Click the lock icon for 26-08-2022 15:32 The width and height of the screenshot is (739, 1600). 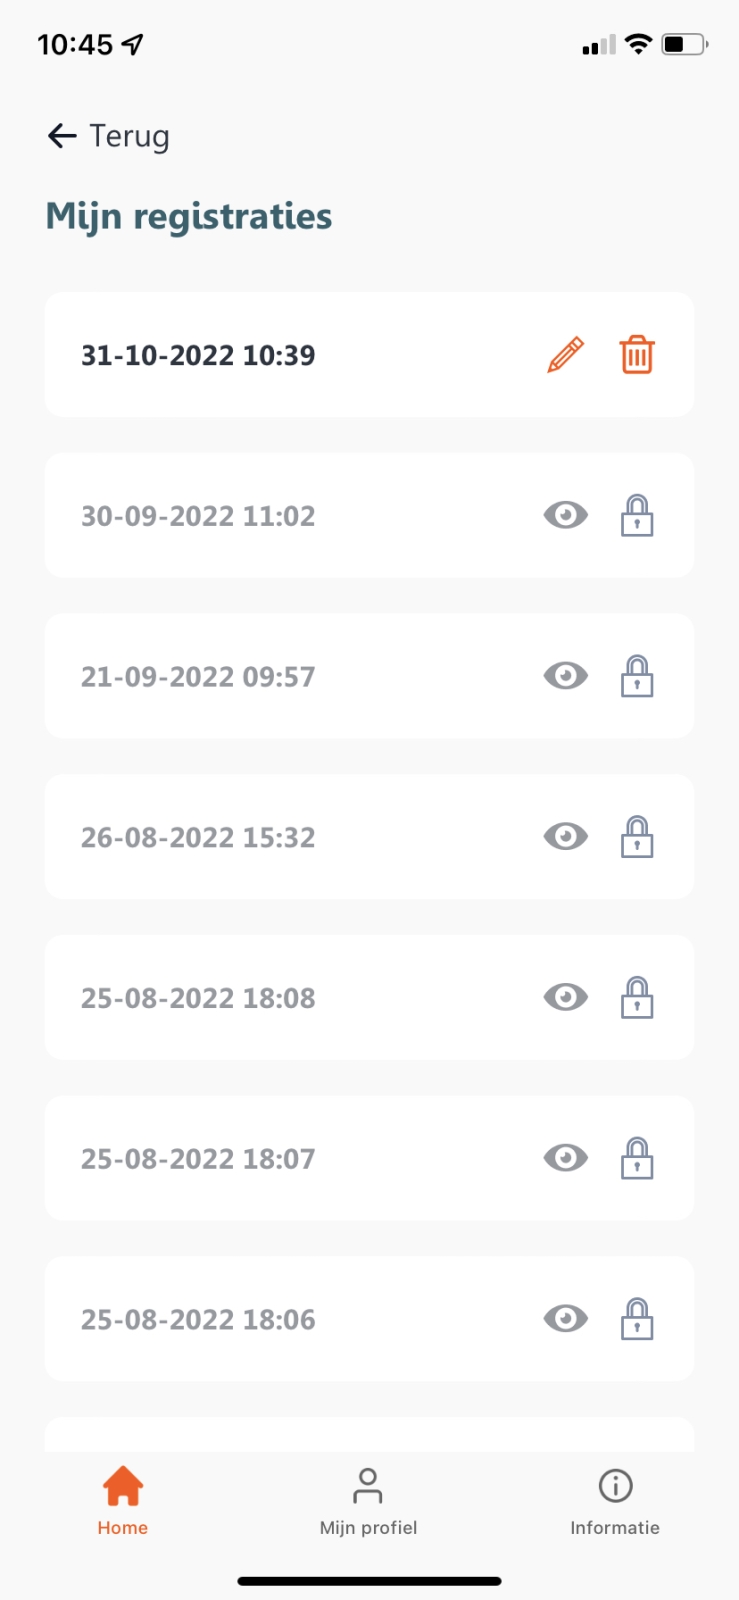coord(637,837)
